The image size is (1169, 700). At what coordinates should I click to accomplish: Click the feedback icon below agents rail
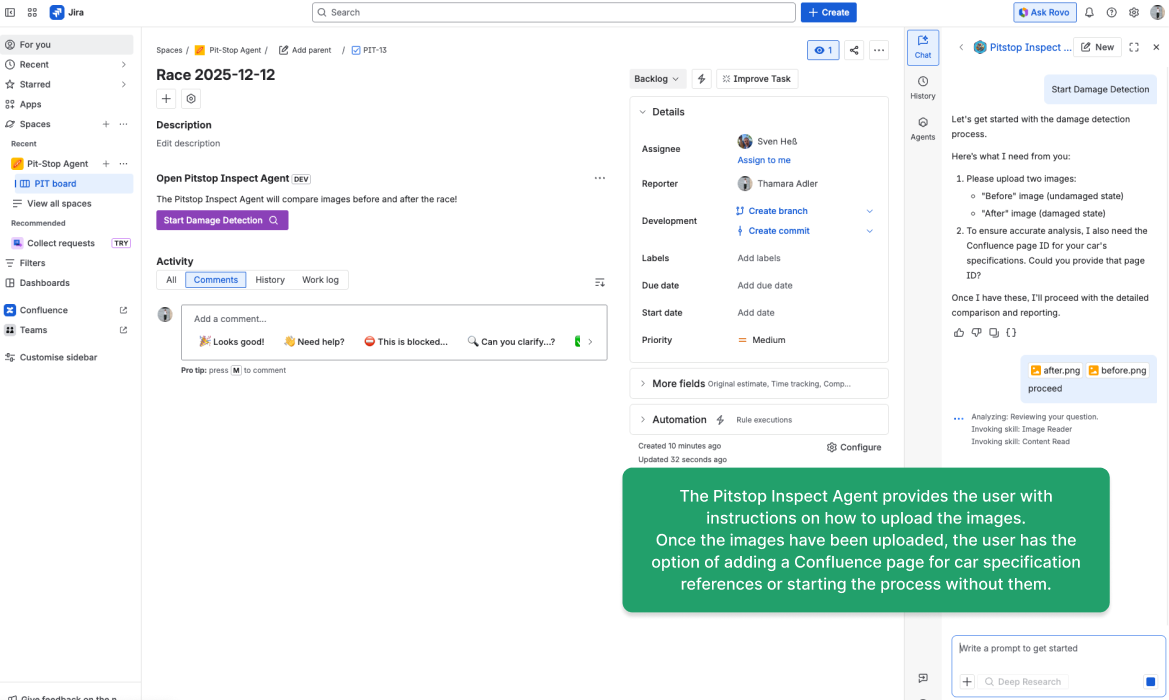(x=923, y=678)
